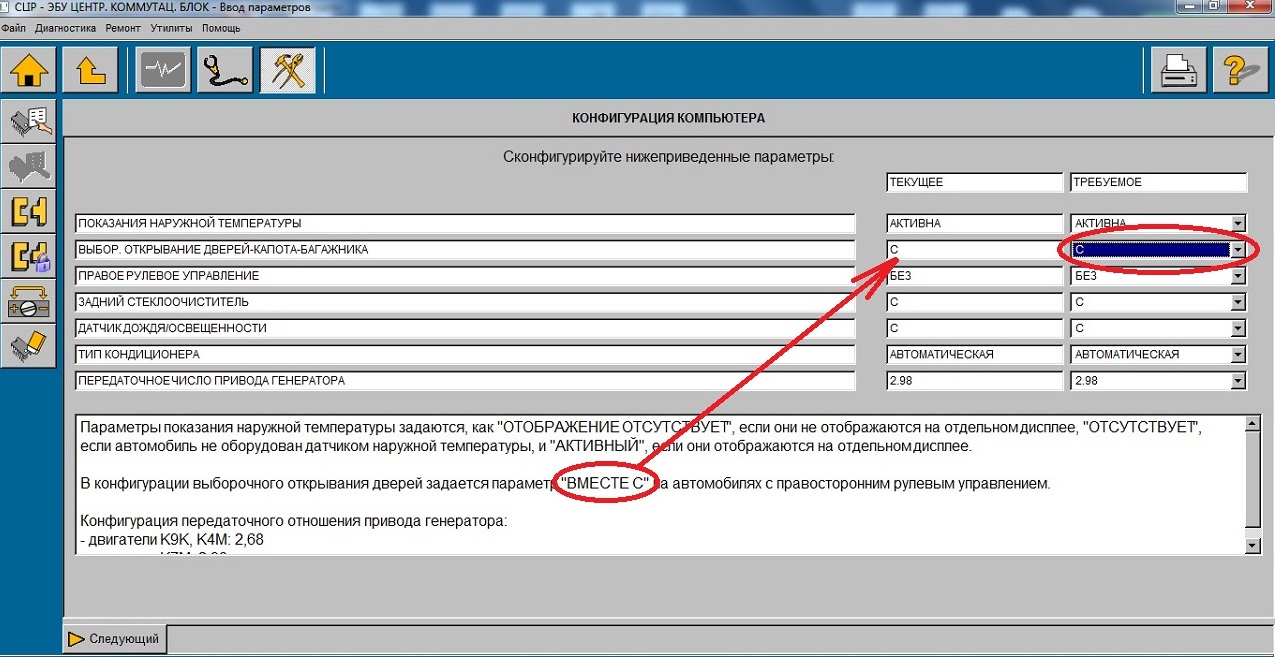Viewport: 1275px width, 657px height.
Task: Click the yellow connector with padlock icon
Action: pos(29,257)
